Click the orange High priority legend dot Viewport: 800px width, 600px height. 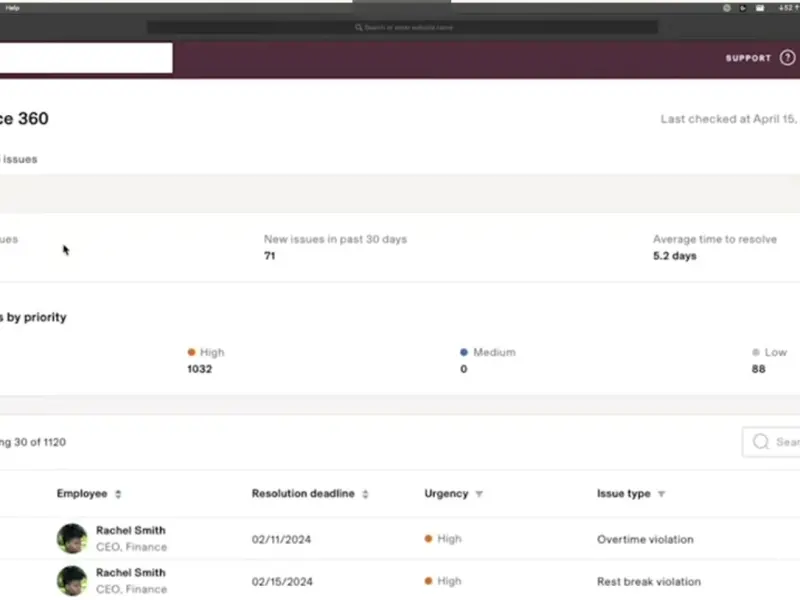[x=191, y=352]
